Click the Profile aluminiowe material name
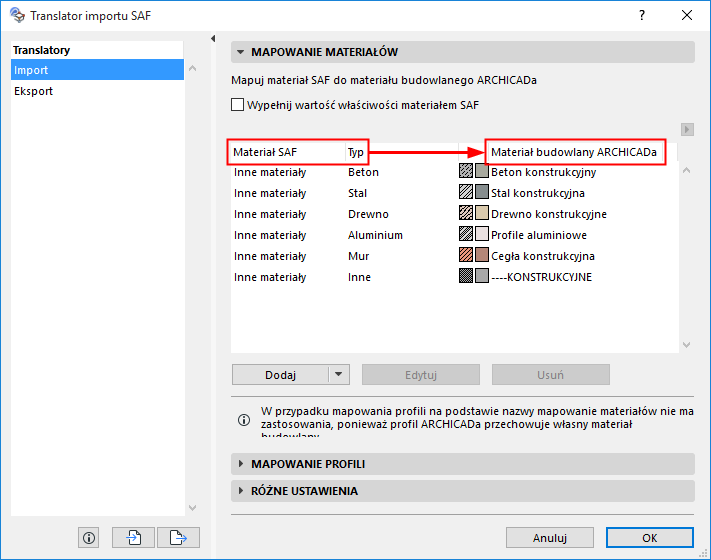 (539, 235)
